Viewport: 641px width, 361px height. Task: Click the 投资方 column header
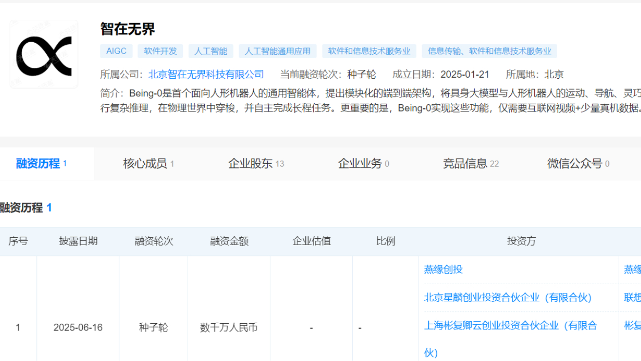pos(521,241)
